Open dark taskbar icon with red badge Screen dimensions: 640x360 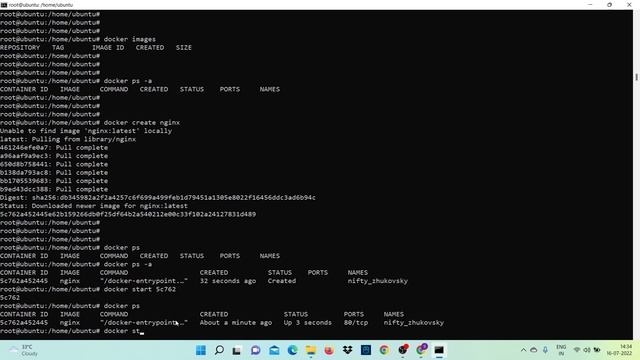[403, 350]
